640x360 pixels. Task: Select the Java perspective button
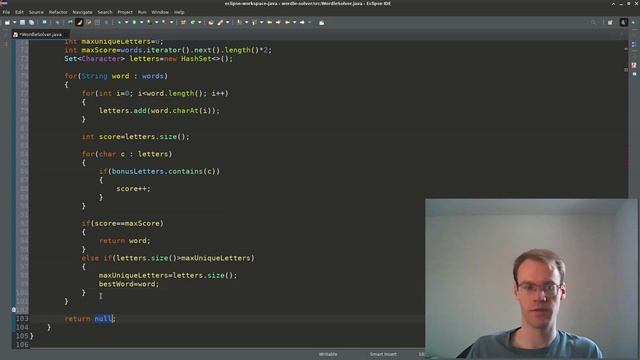coord(624,22)
